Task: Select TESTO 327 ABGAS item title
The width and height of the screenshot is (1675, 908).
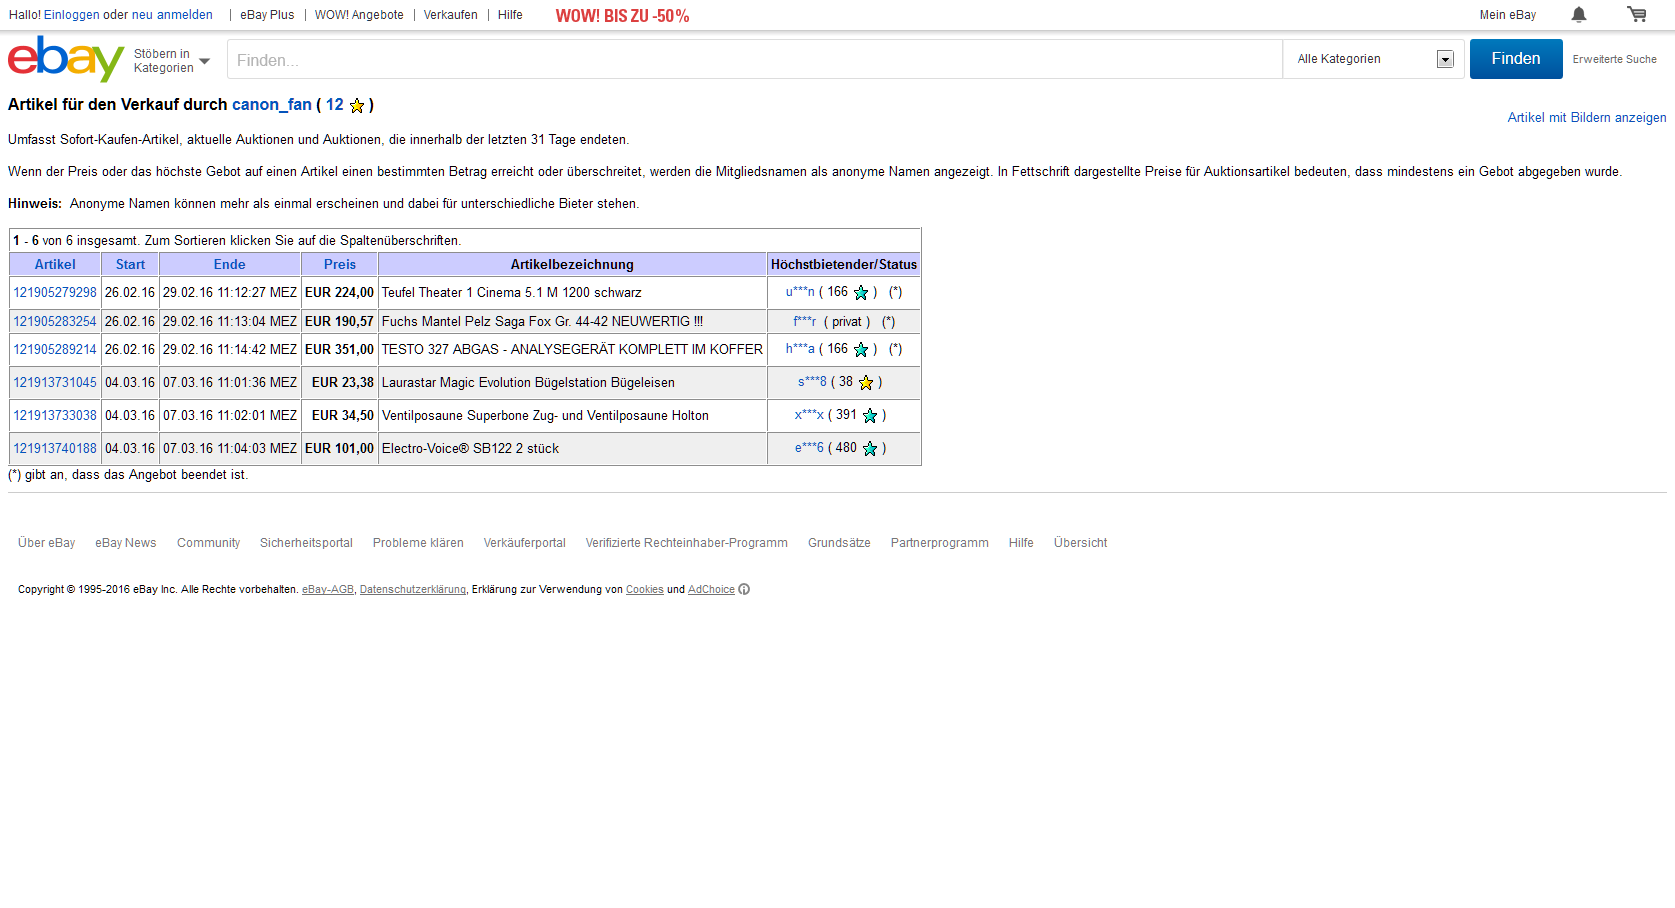Action: point(572,350)
